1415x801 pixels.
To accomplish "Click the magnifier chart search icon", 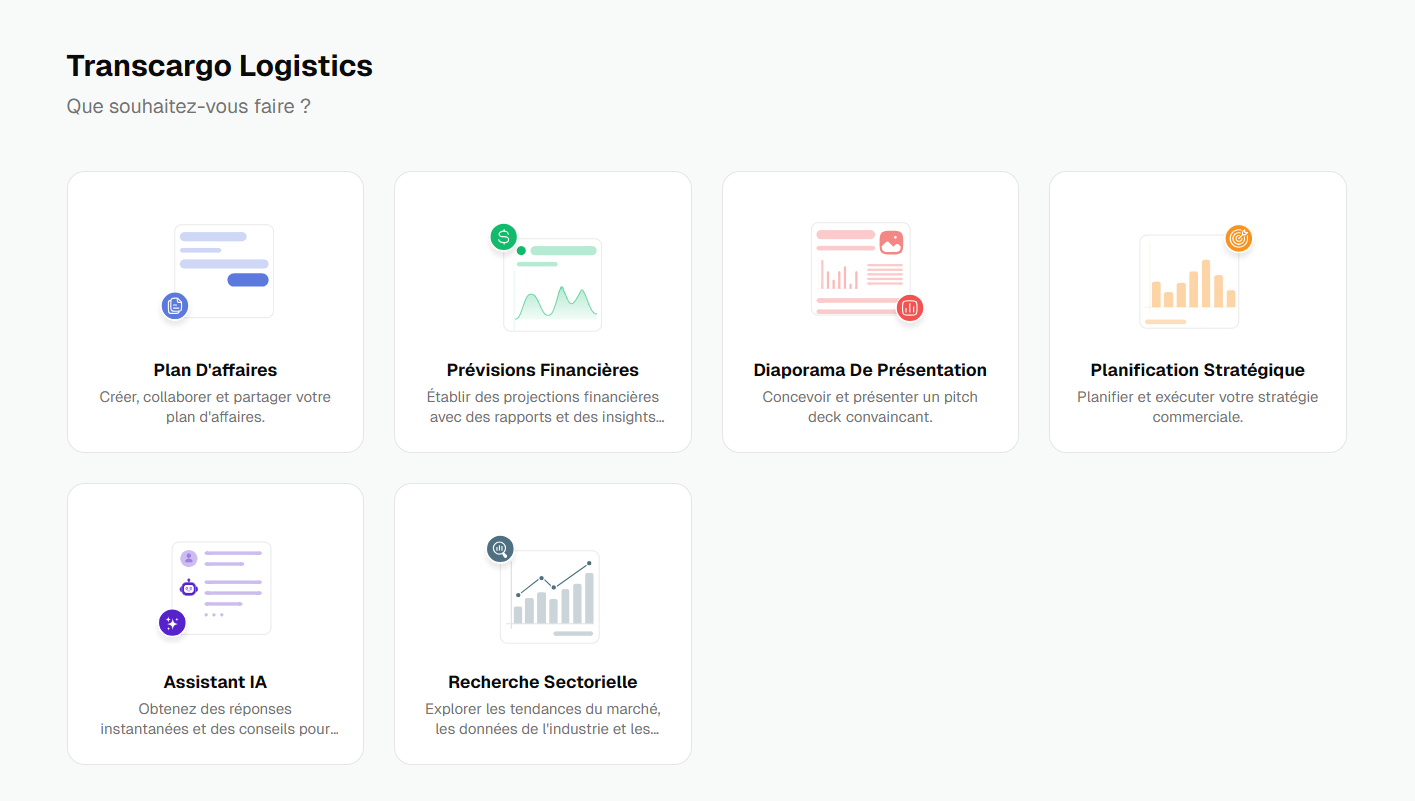I will pyautogui.click(x=500, y=549).
